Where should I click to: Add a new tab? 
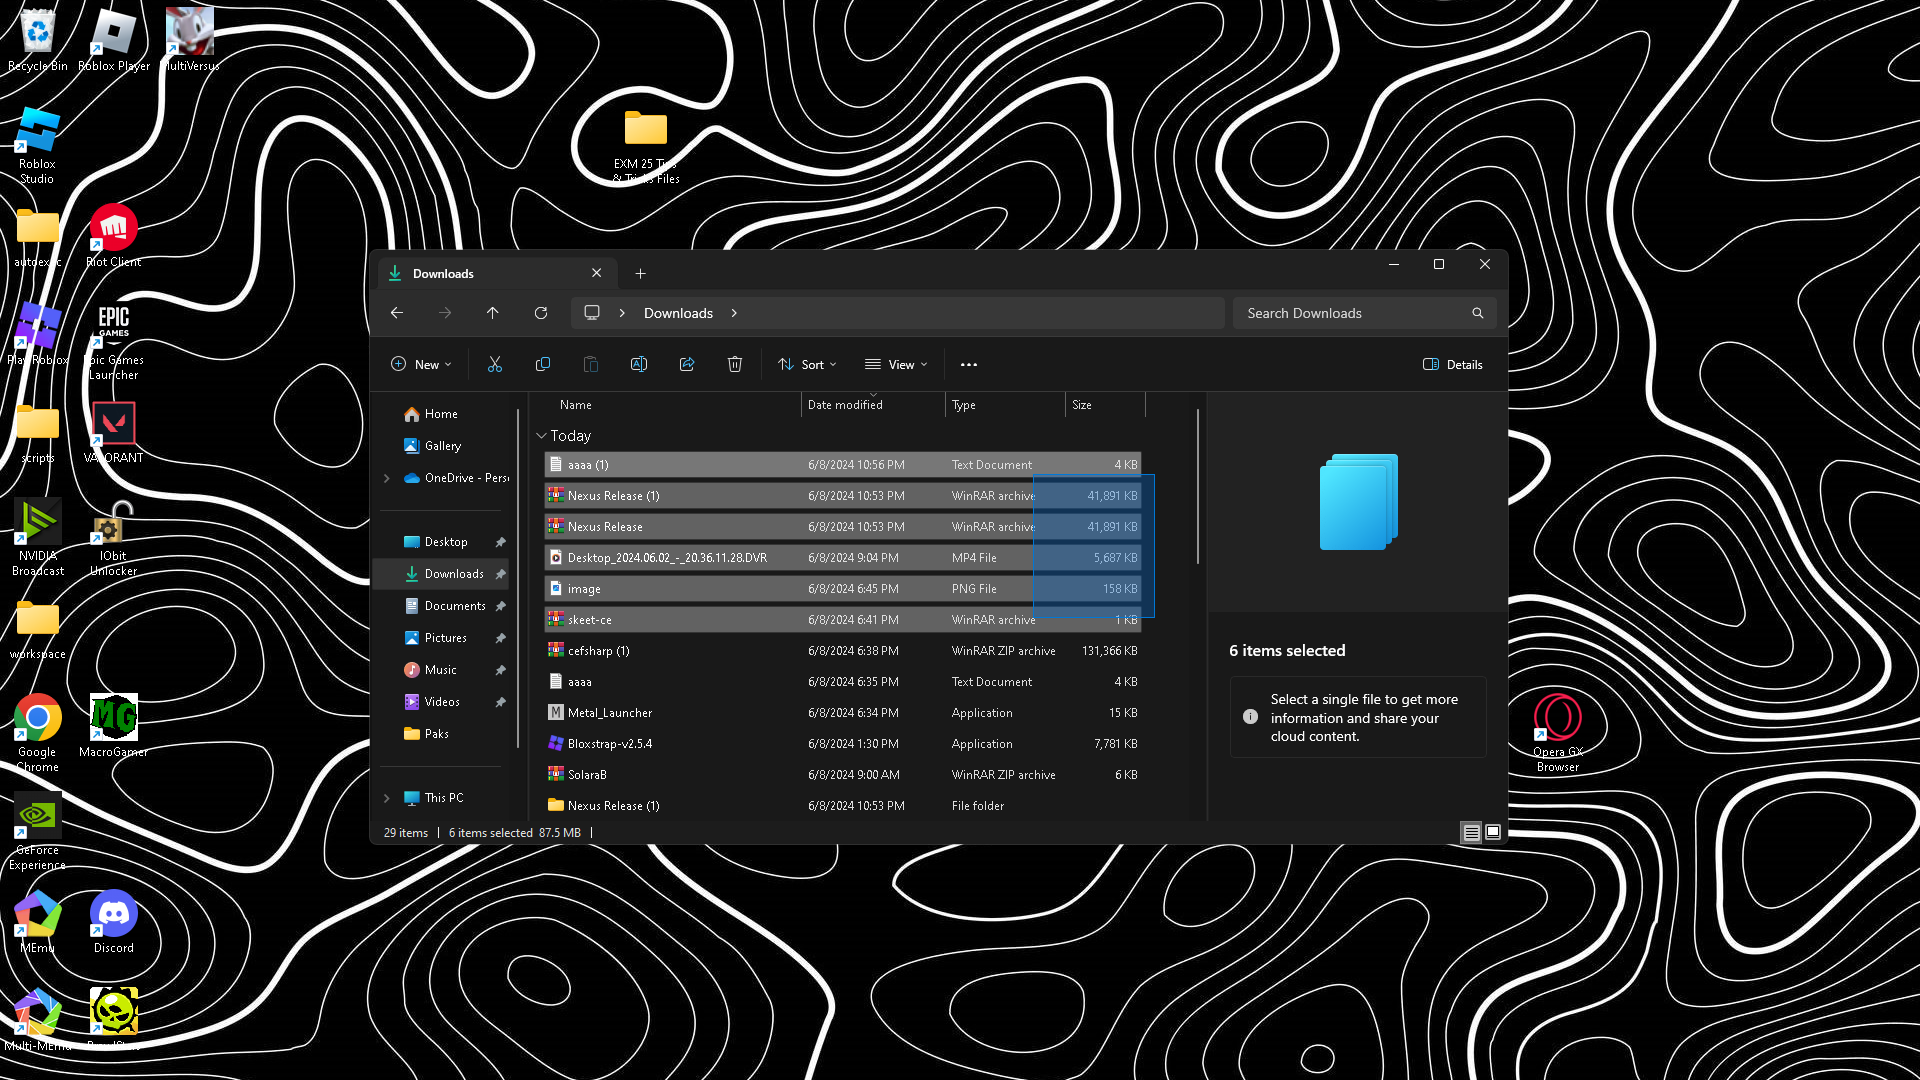640,273
